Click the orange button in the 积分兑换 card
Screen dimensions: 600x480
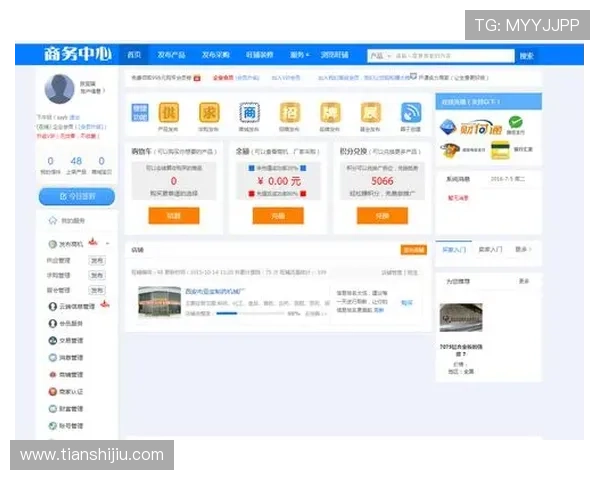[x=382, y=216]
